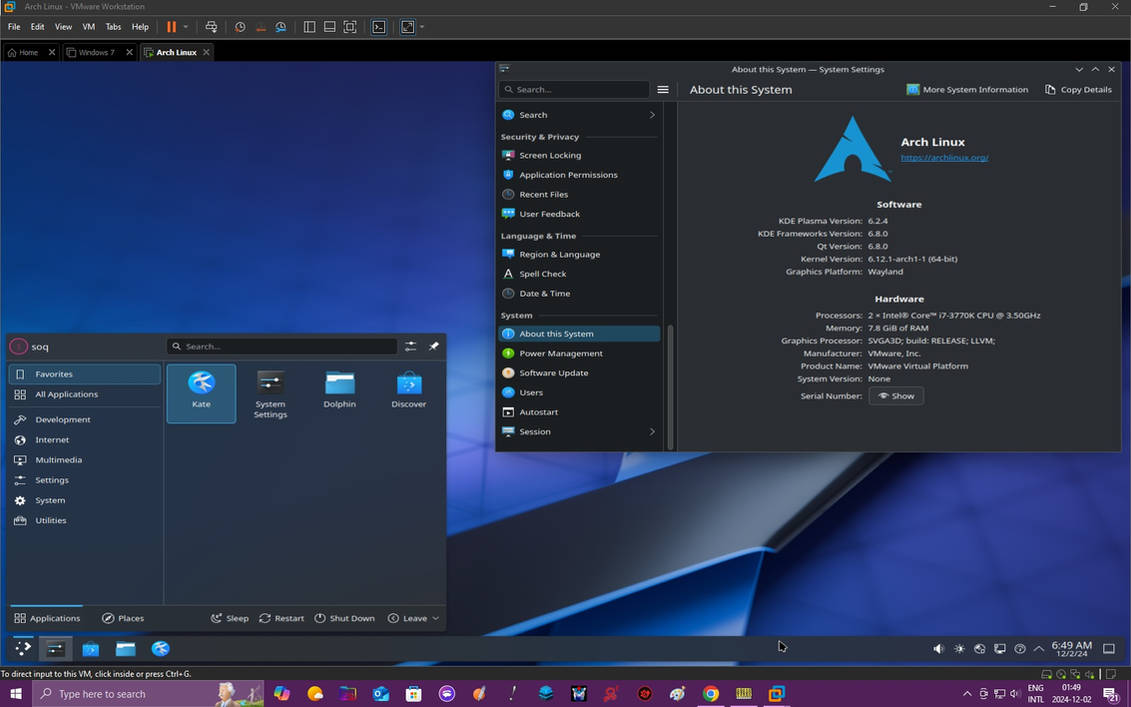This screenshot has height=707, width=1131.
Task: Click the Sleep button
Action: 229,618
